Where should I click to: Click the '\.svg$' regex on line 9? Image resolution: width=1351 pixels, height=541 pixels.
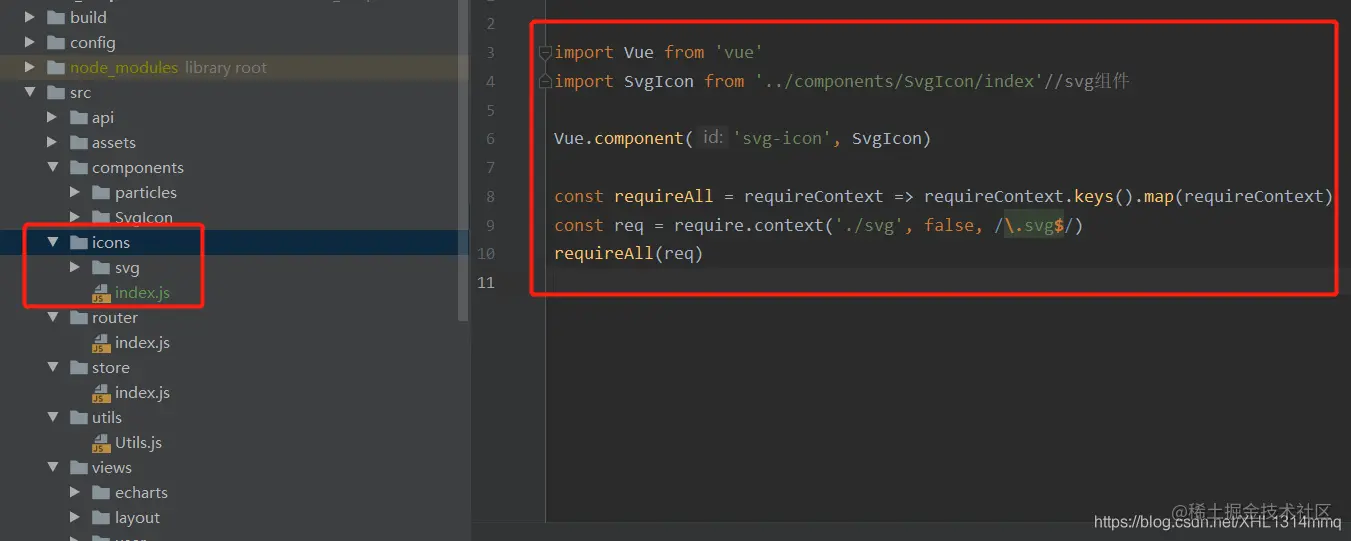(x=1034, y=225)
